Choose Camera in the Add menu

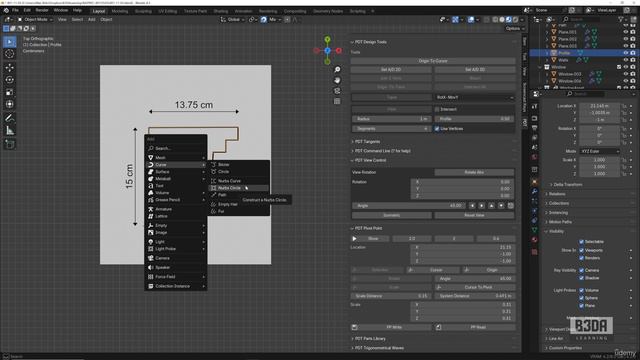(x=176, y=258)
